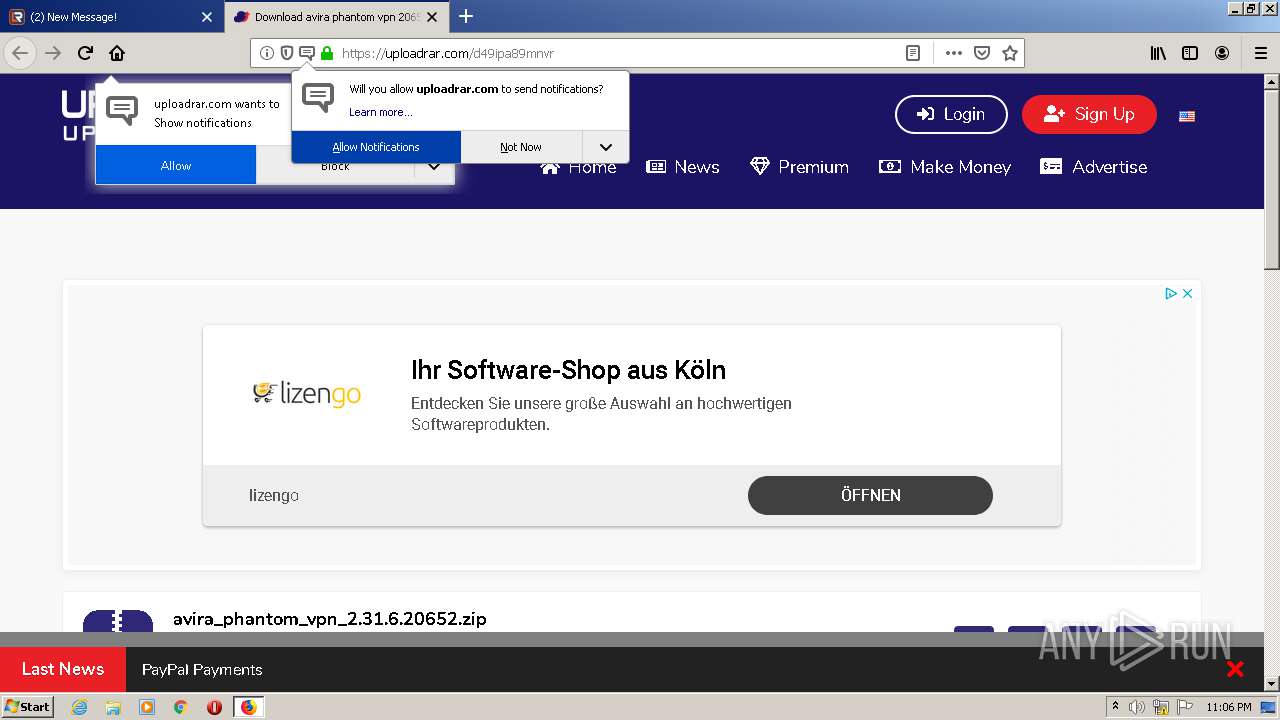Viewport: 1280px width, 720px height.
Task: Choose Not Now for notifications
Action: click(x=521, y=147)
